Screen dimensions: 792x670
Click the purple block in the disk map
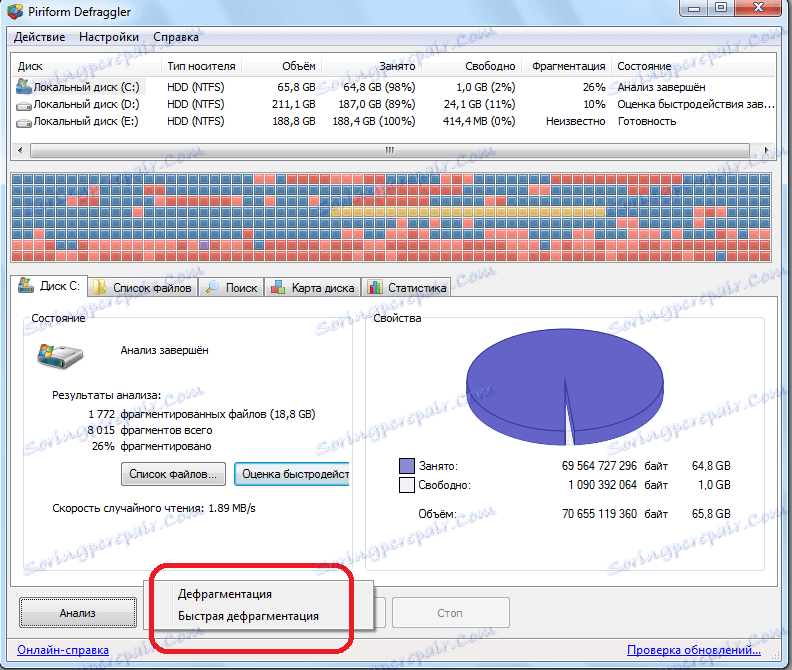pyautogui.click(x=204, y=245)
